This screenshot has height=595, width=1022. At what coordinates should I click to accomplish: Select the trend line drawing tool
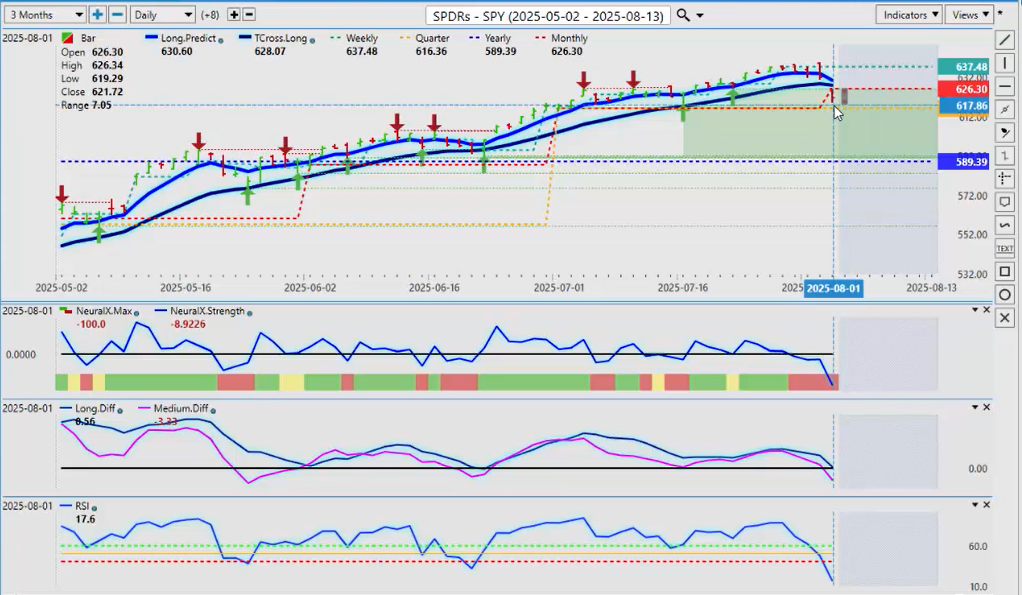click(x=1005, y=40)
